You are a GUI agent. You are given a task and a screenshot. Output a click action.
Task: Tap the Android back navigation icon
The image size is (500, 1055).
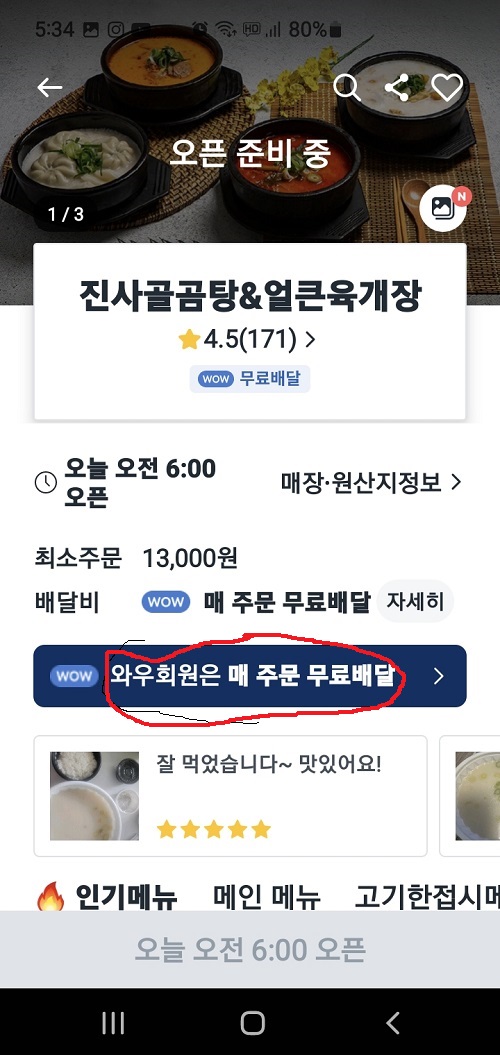393,1023
